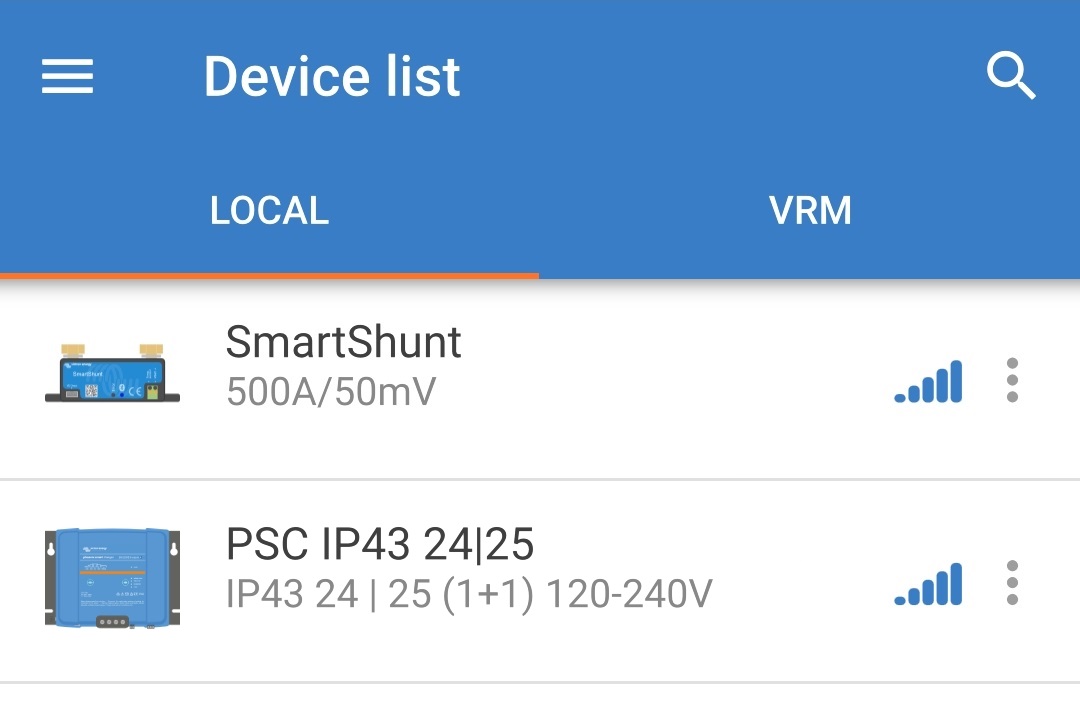The image size is (1080, 710).
Task: Open the SmartShunt three-dot options menu
Action: pyautogui.click(x=1012, y=380)
